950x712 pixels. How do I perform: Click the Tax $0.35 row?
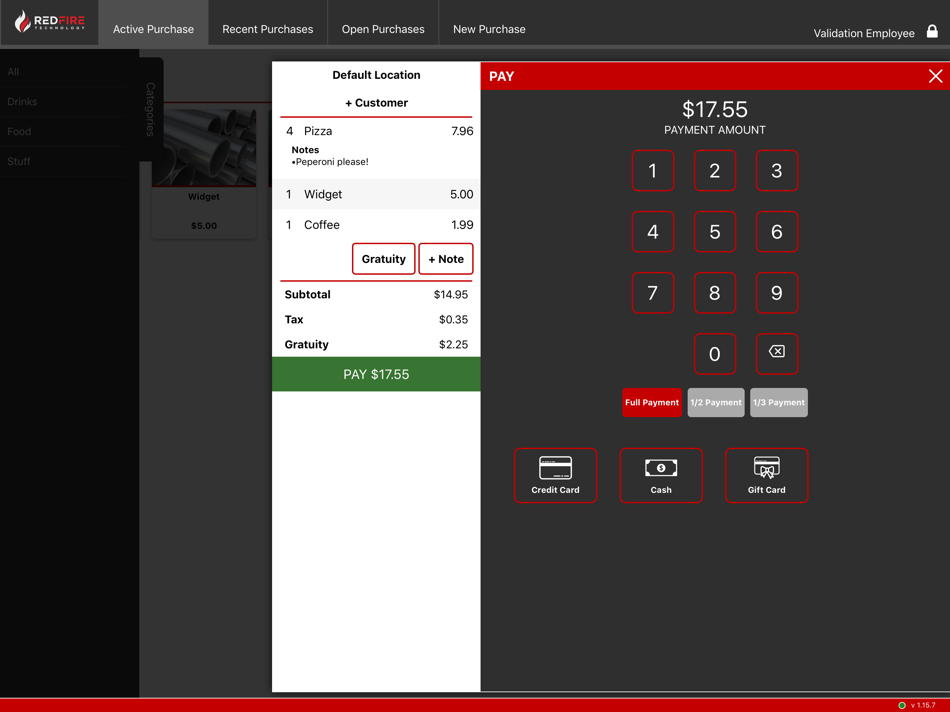point(376,319)
